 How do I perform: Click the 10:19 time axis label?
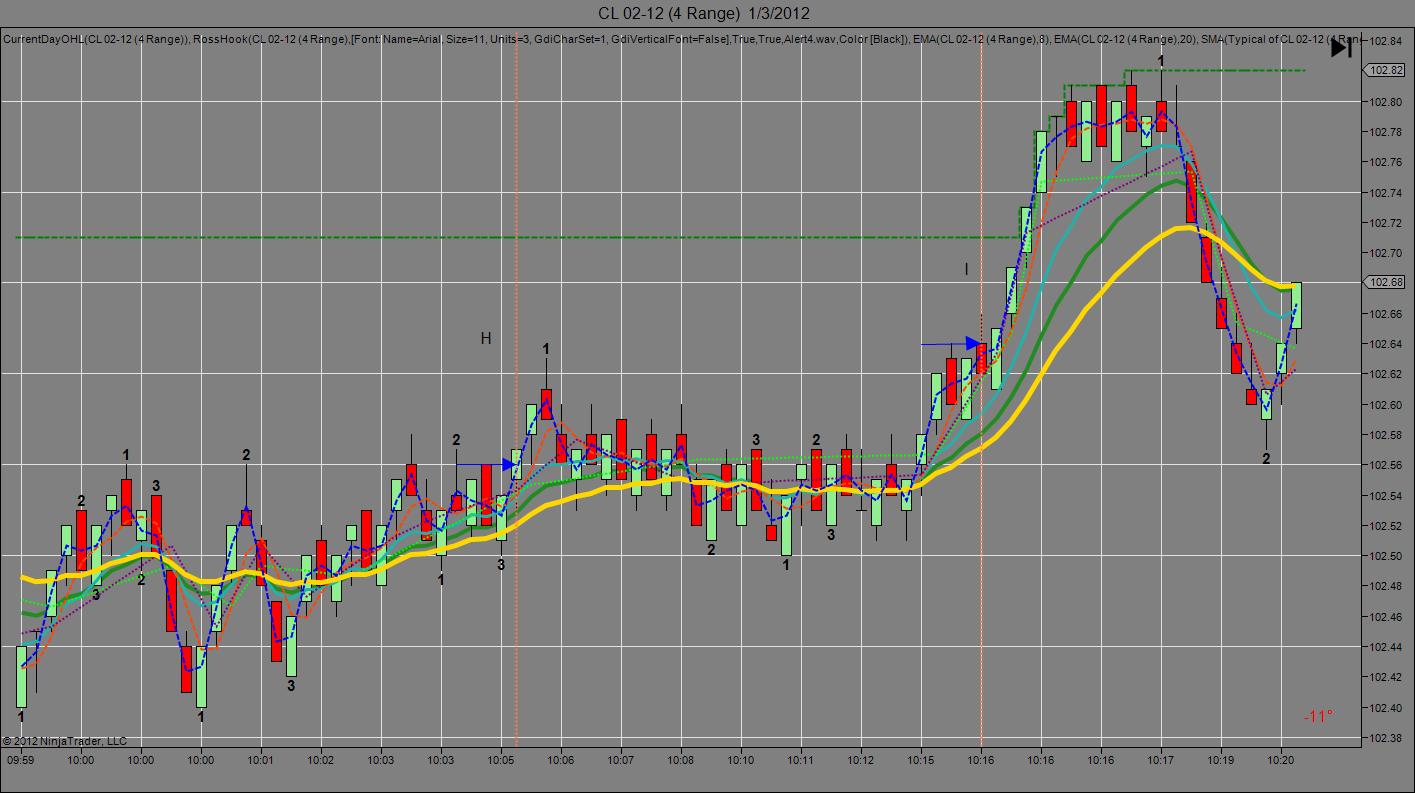coord(1221,760)
